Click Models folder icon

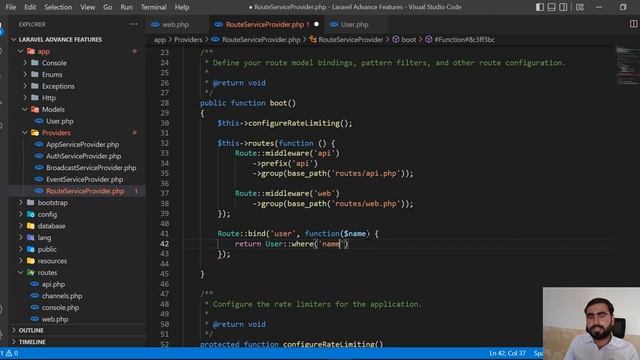tap(35, 109)
